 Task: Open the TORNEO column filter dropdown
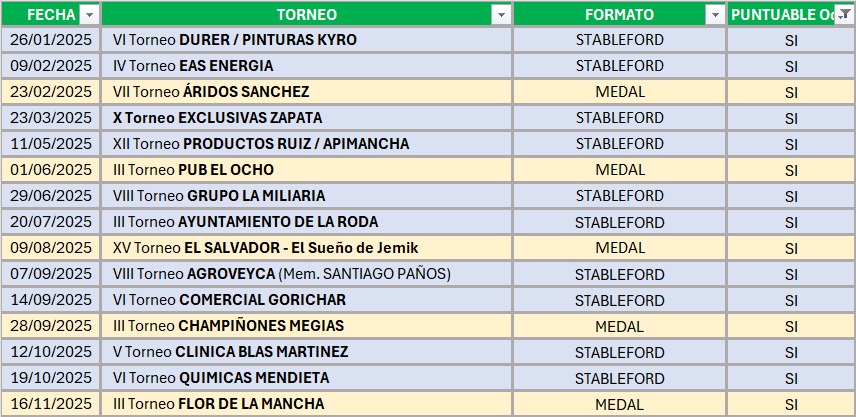[x=500, y=14]
